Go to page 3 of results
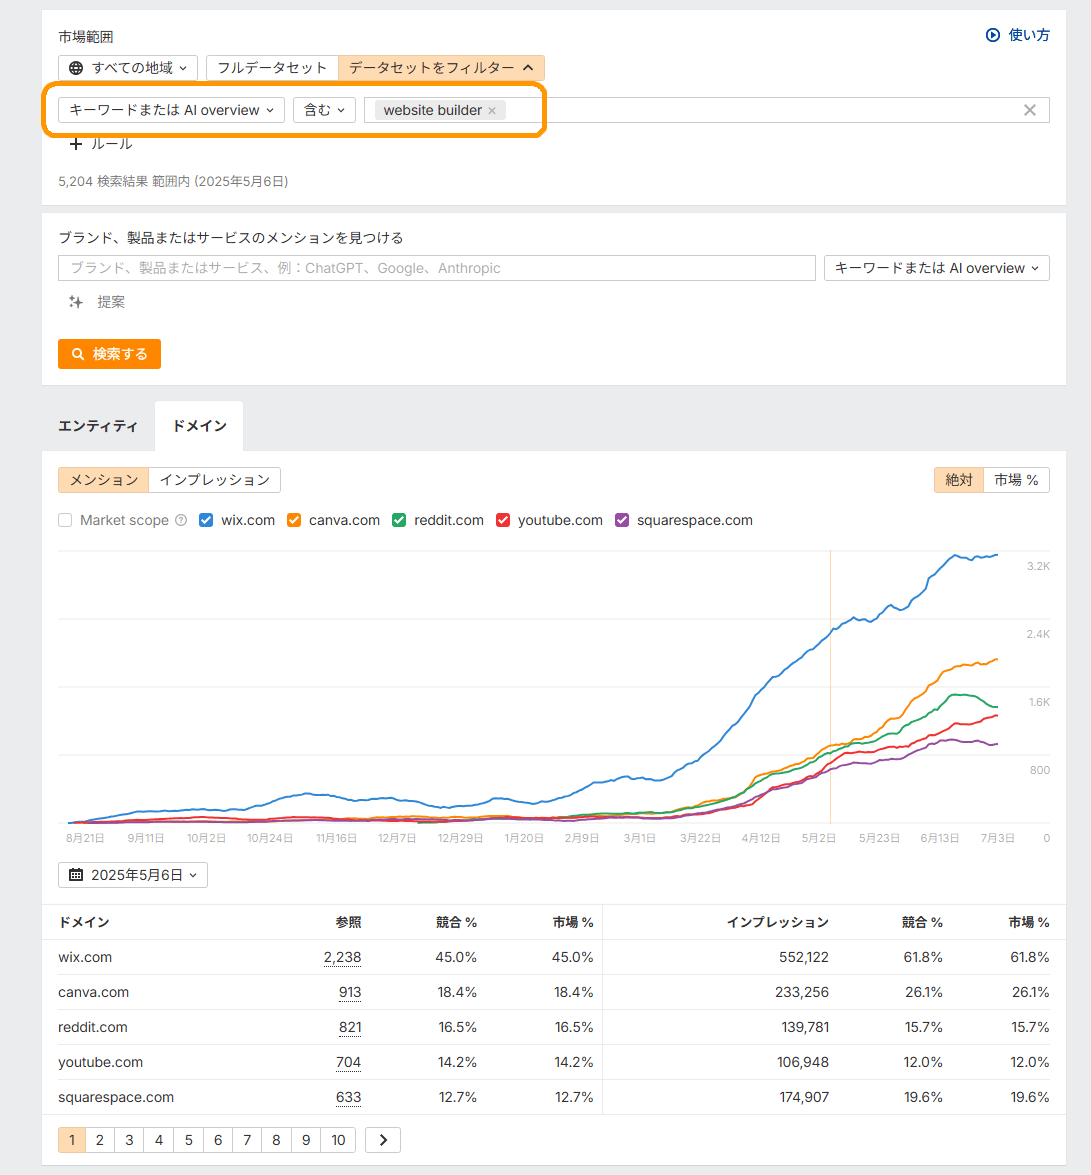The width and height of the screenshot is (1091, 1175). pos(129,1140)
